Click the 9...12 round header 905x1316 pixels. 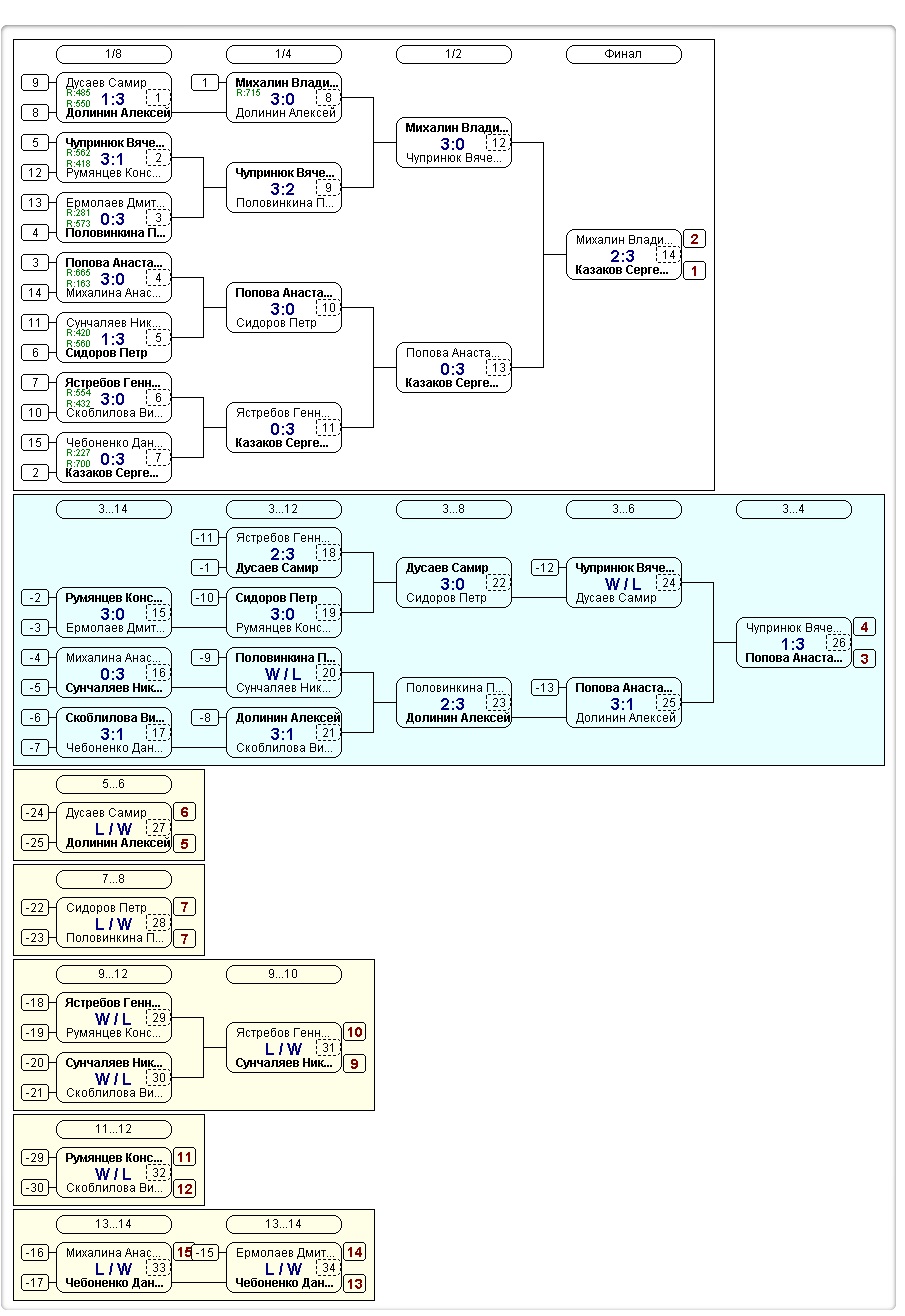click(x=114, y=974)
